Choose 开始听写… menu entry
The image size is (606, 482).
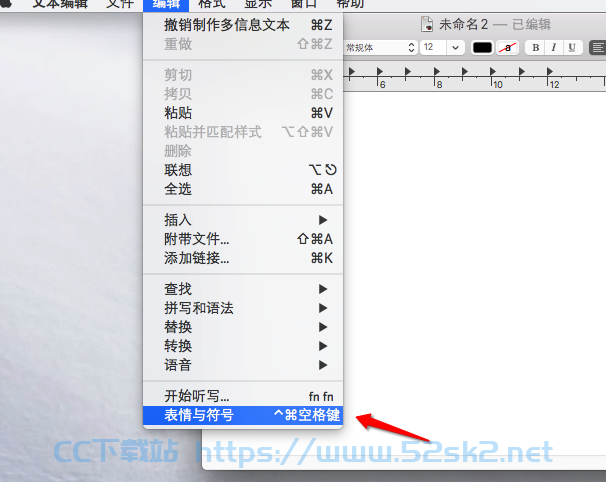[243, 396]
